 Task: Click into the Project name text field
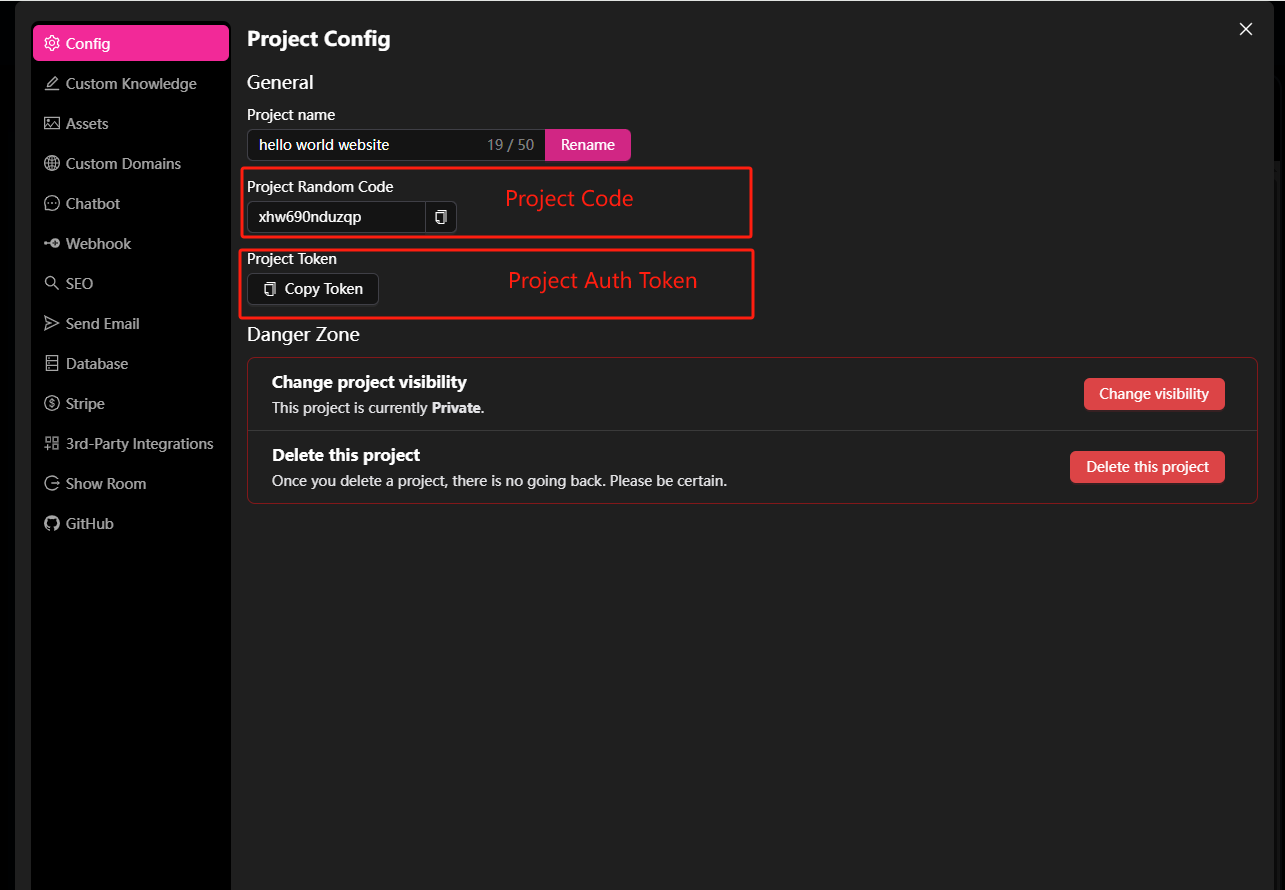pos(365,145)
